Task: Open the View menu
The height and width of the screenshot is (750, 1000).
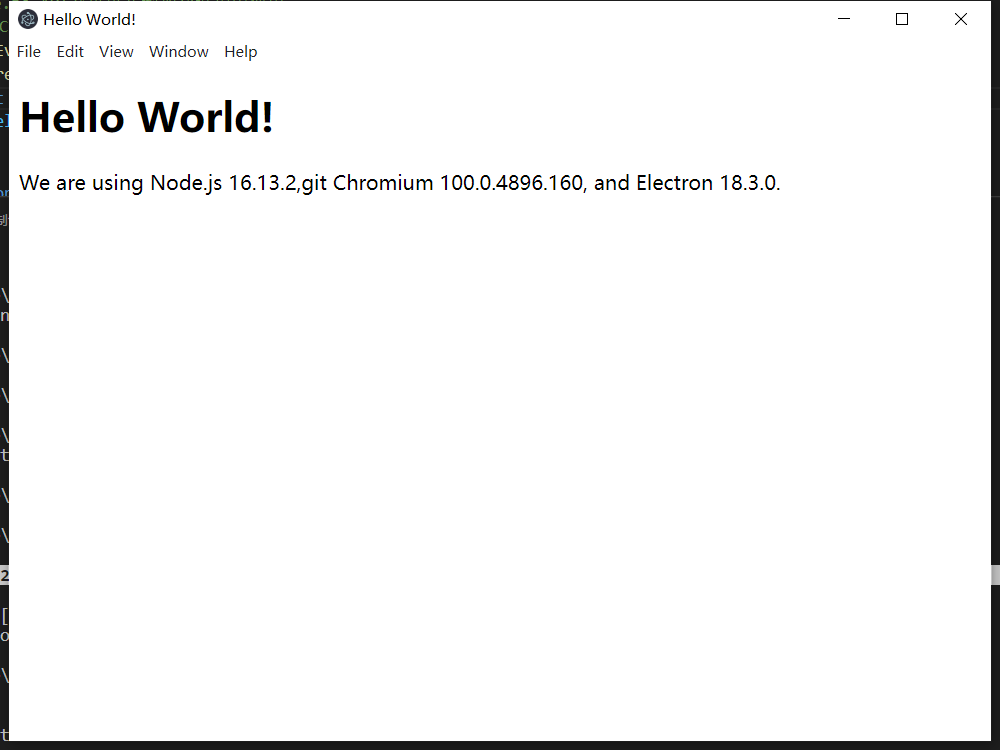Action: [116, 52]
